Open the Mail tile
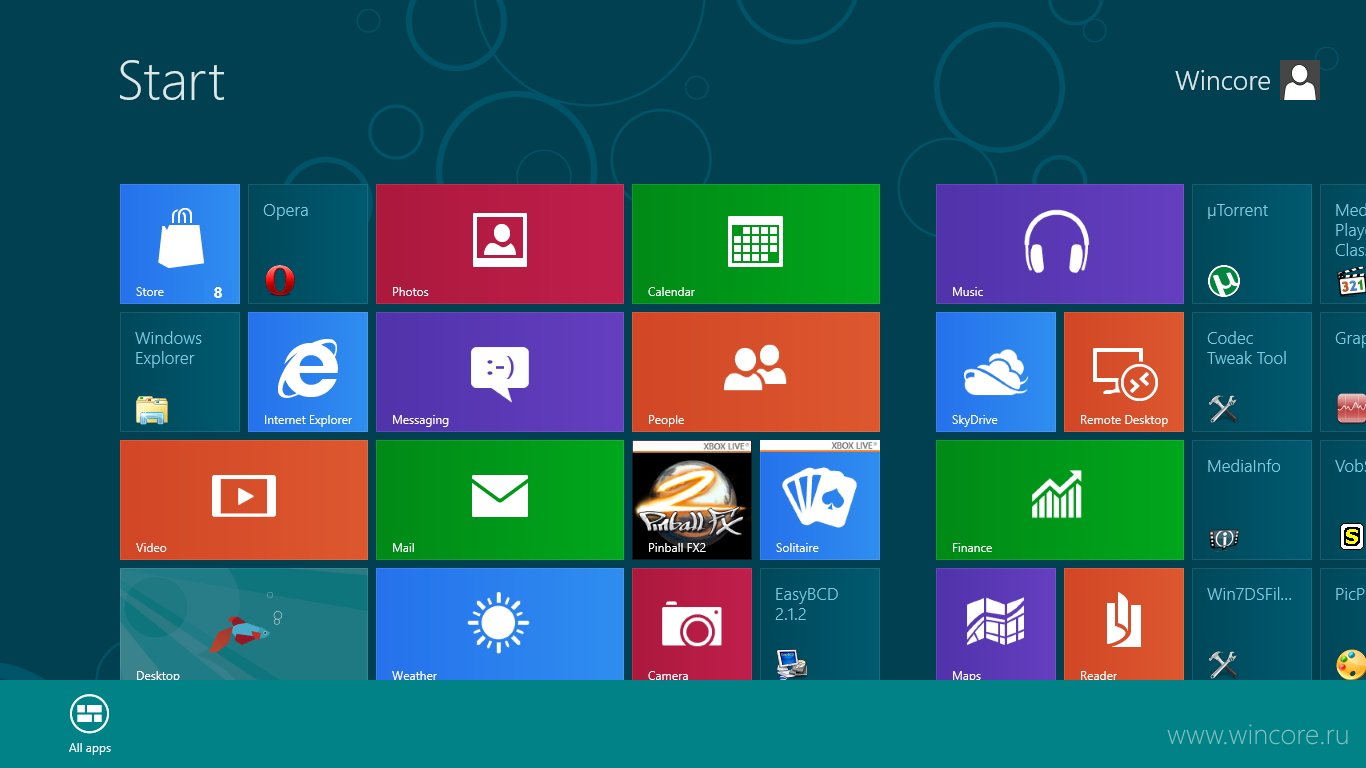The width and height of the screenshot is (1366, 768). coord(500,500)
